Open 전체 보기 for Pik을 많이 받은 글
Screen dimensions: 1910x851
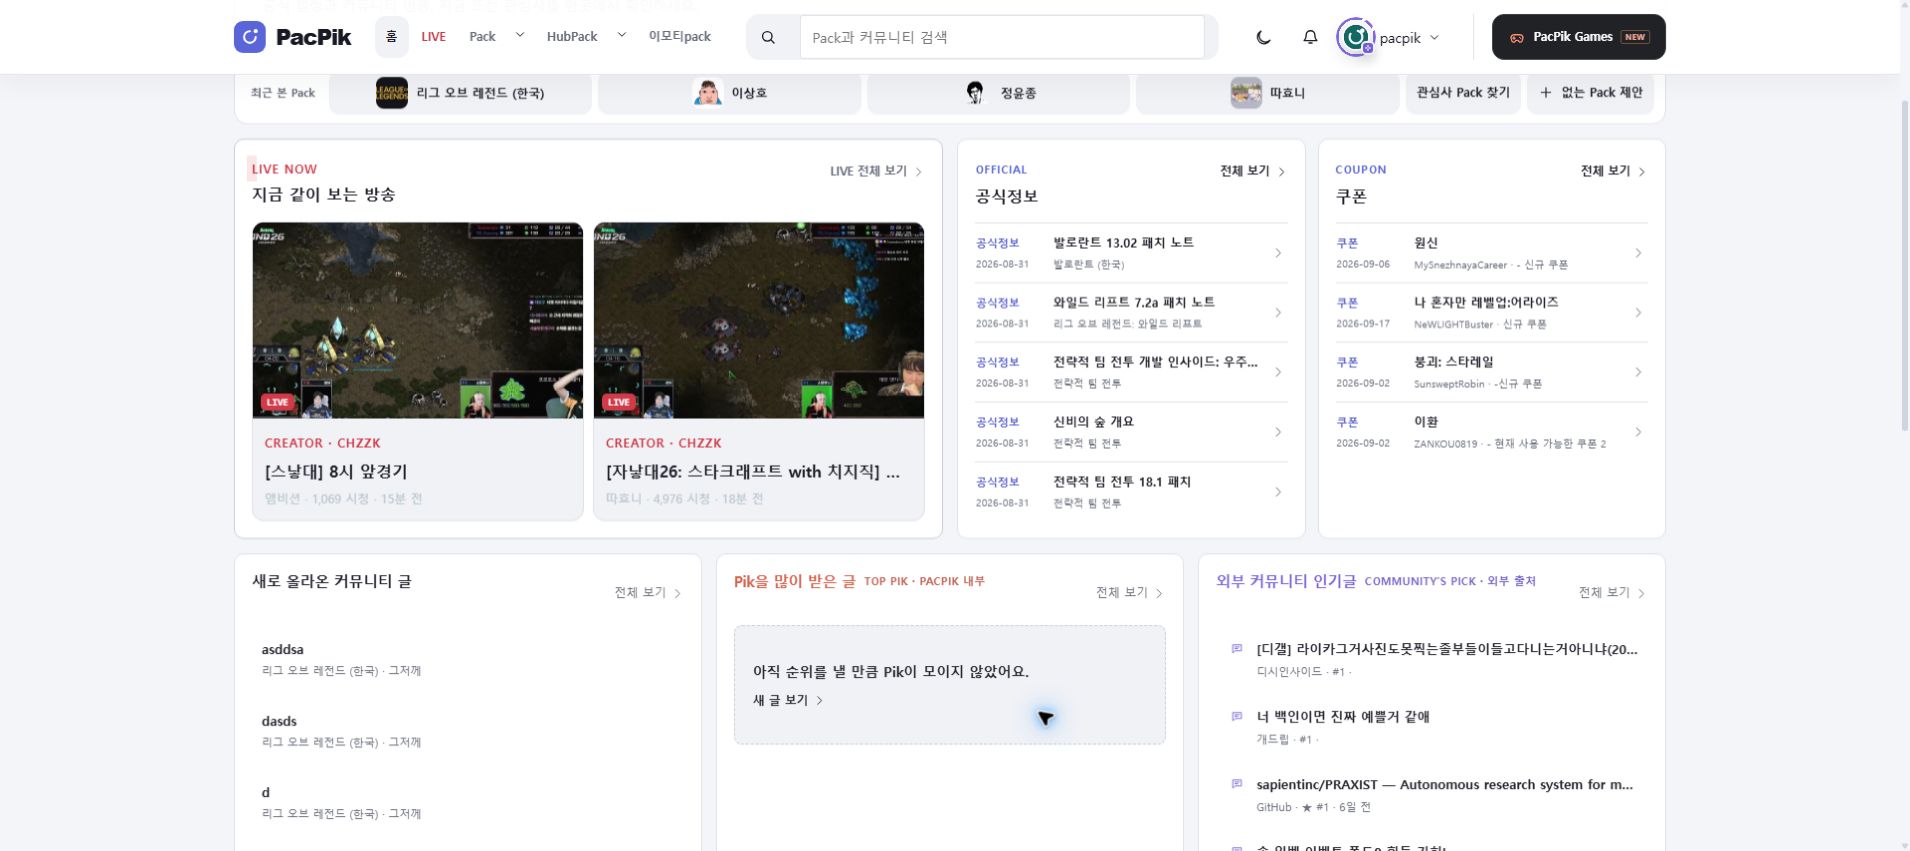click(x=1130, y=593)
